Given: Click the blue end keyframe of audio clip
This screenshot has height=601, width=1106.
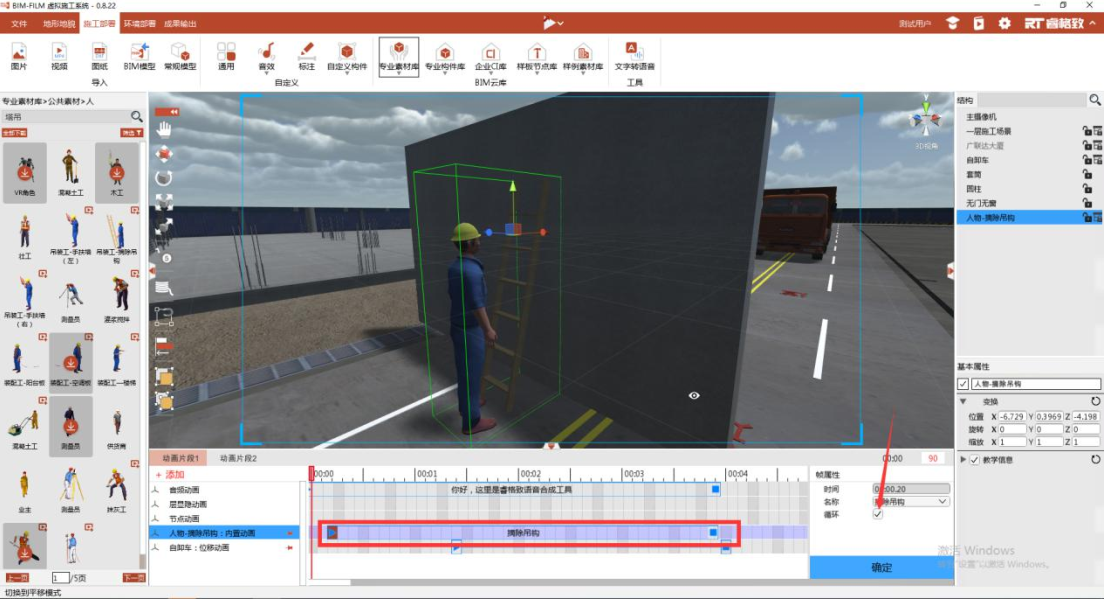Looking at the screenshot, I should [x=715, y=490].
